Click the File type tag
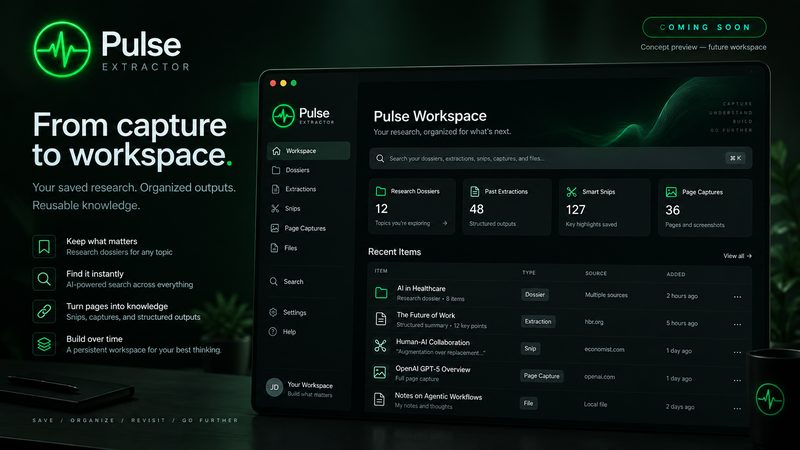 (528, 403)
